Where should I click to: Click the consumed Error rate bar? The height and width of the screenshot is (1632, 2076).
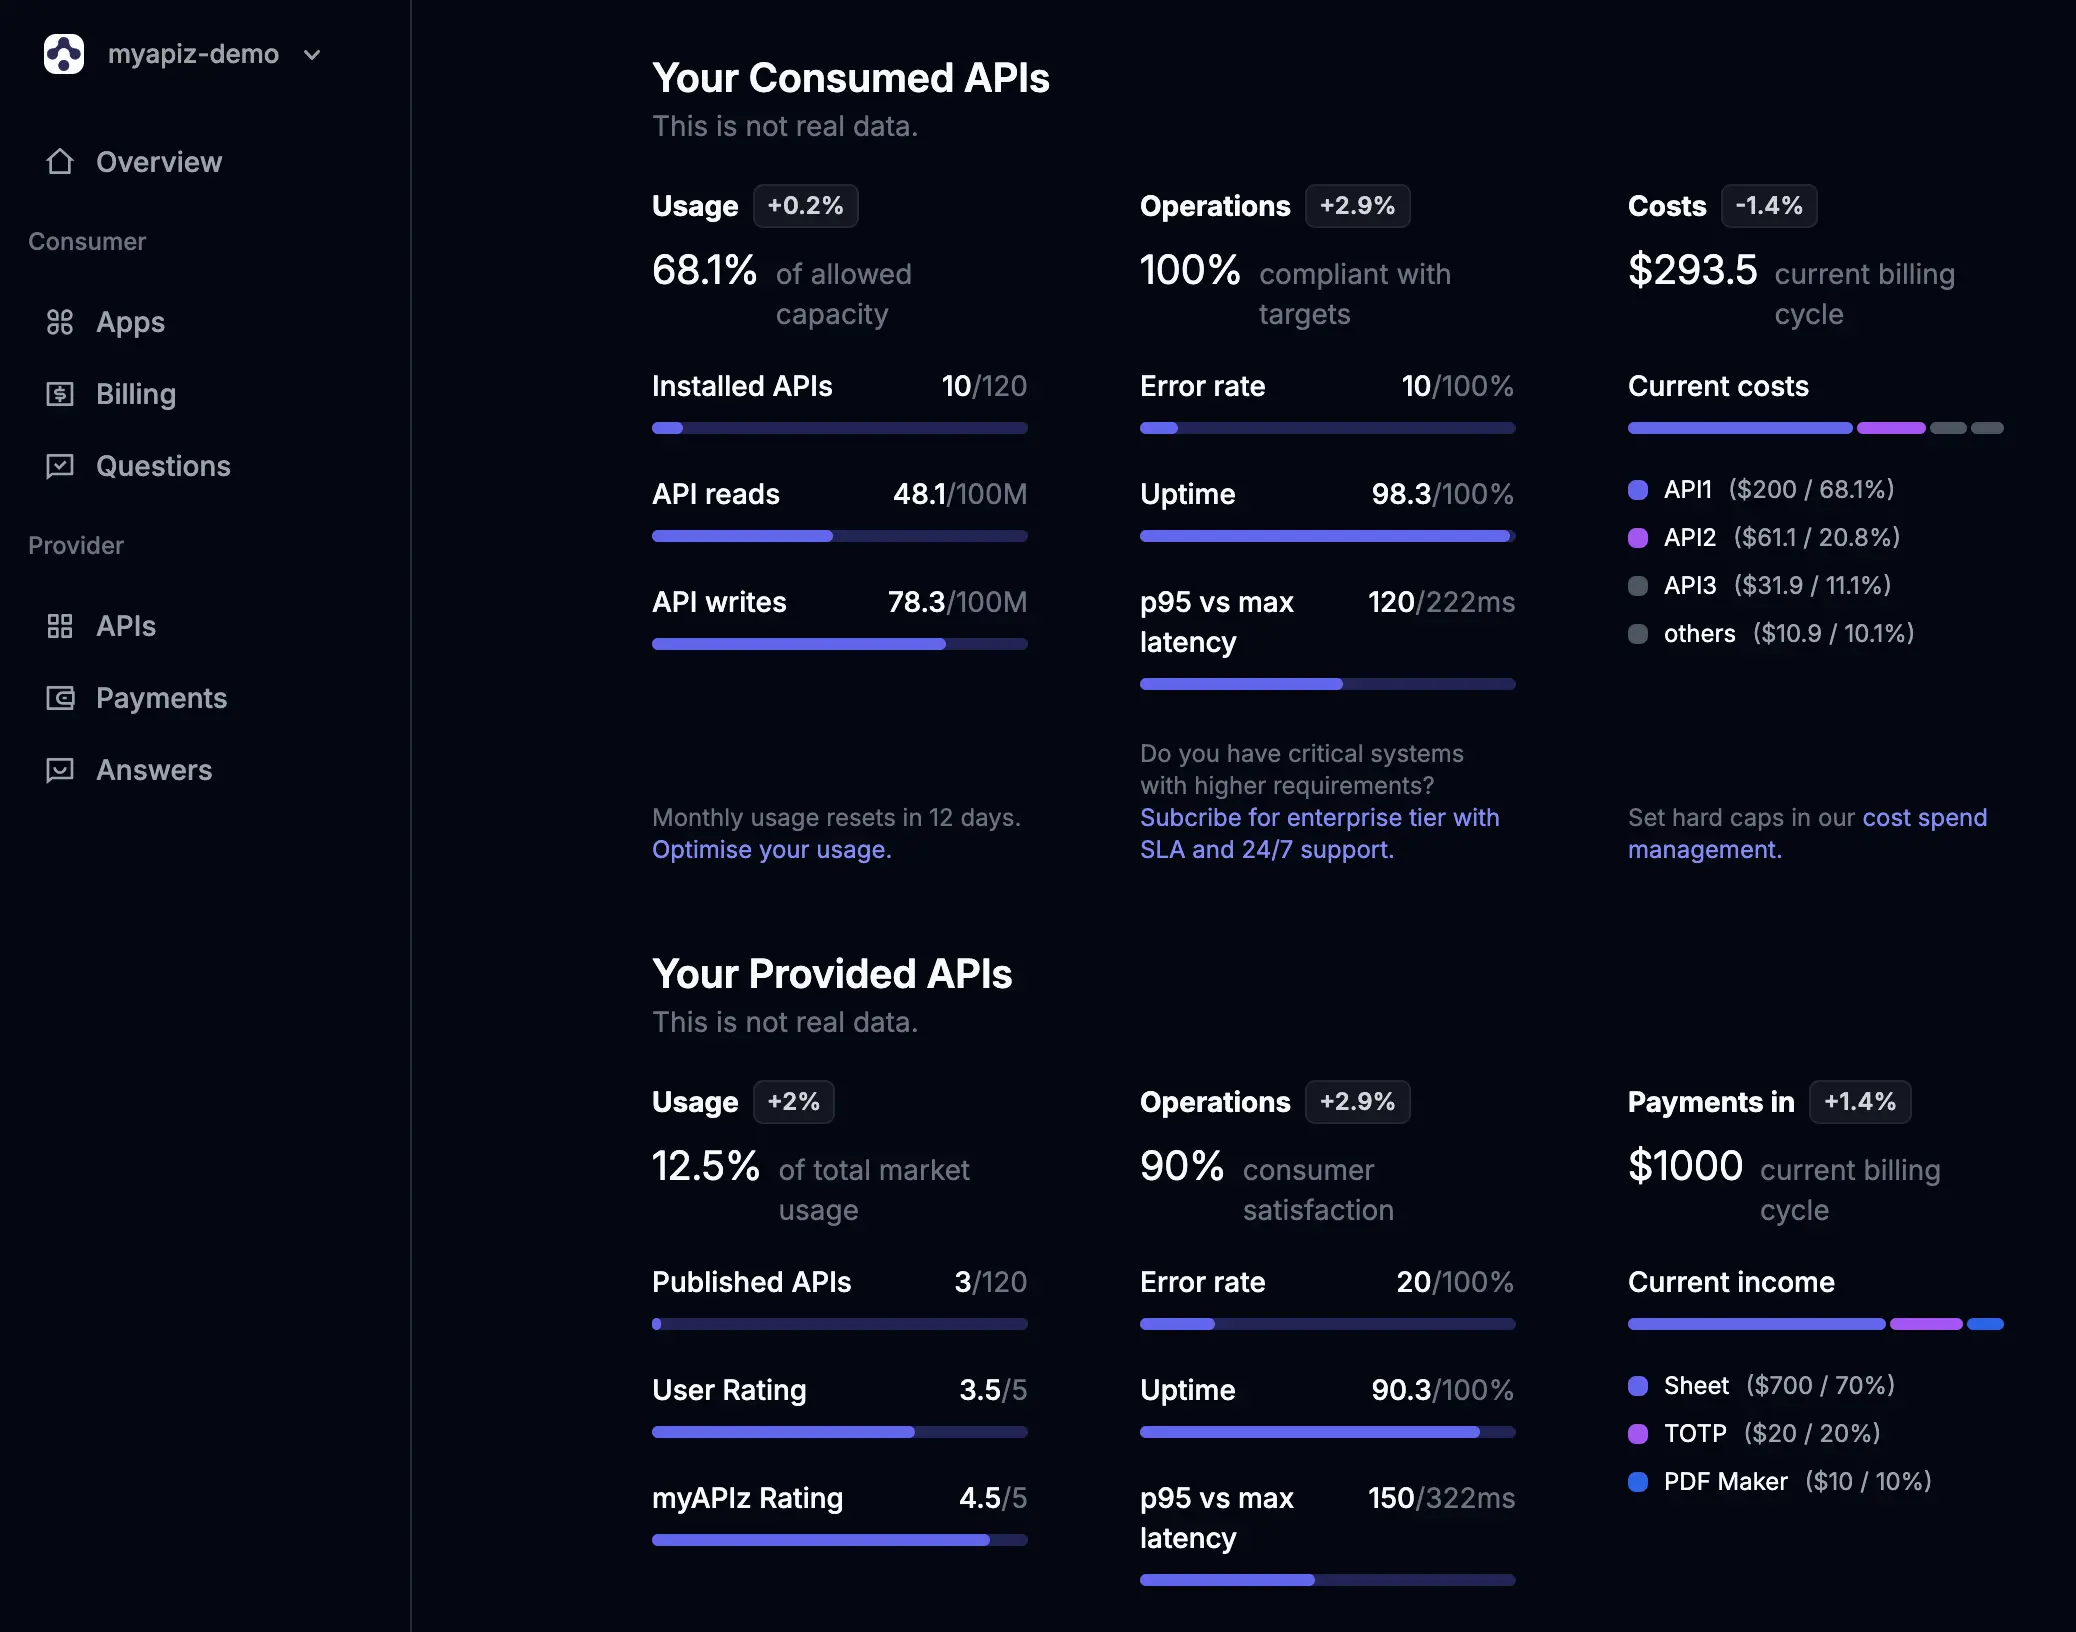click(1328, 428)
